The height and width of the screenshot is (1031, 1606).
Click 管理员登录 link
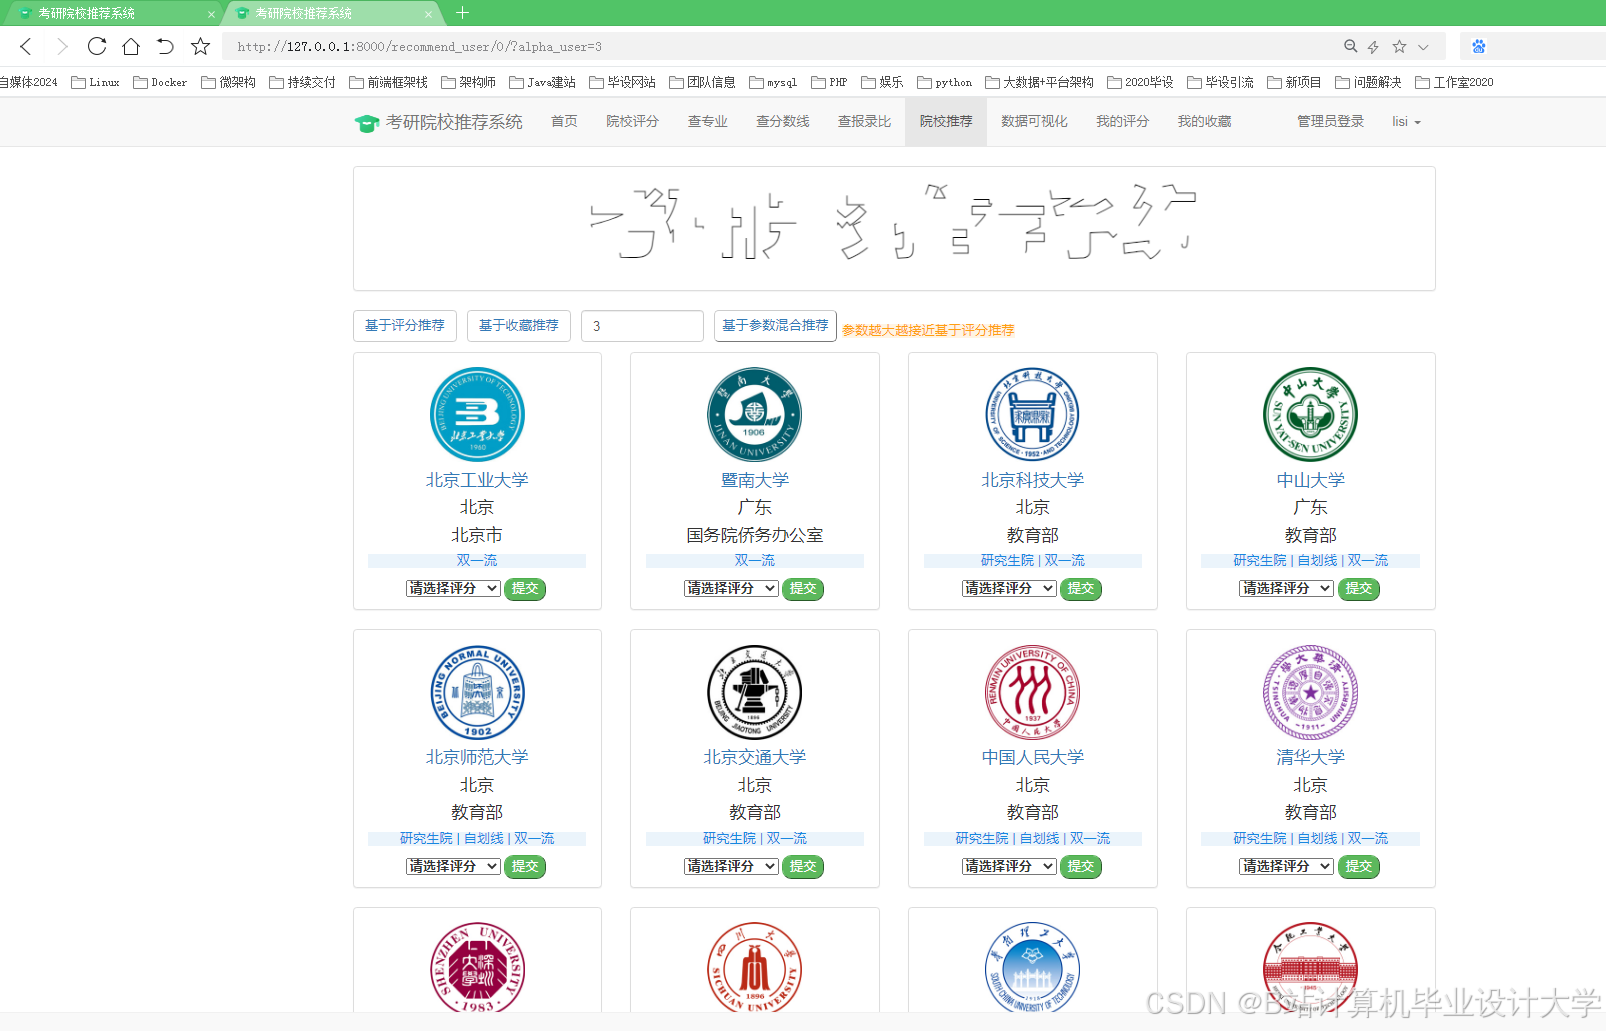point(1330,121)
